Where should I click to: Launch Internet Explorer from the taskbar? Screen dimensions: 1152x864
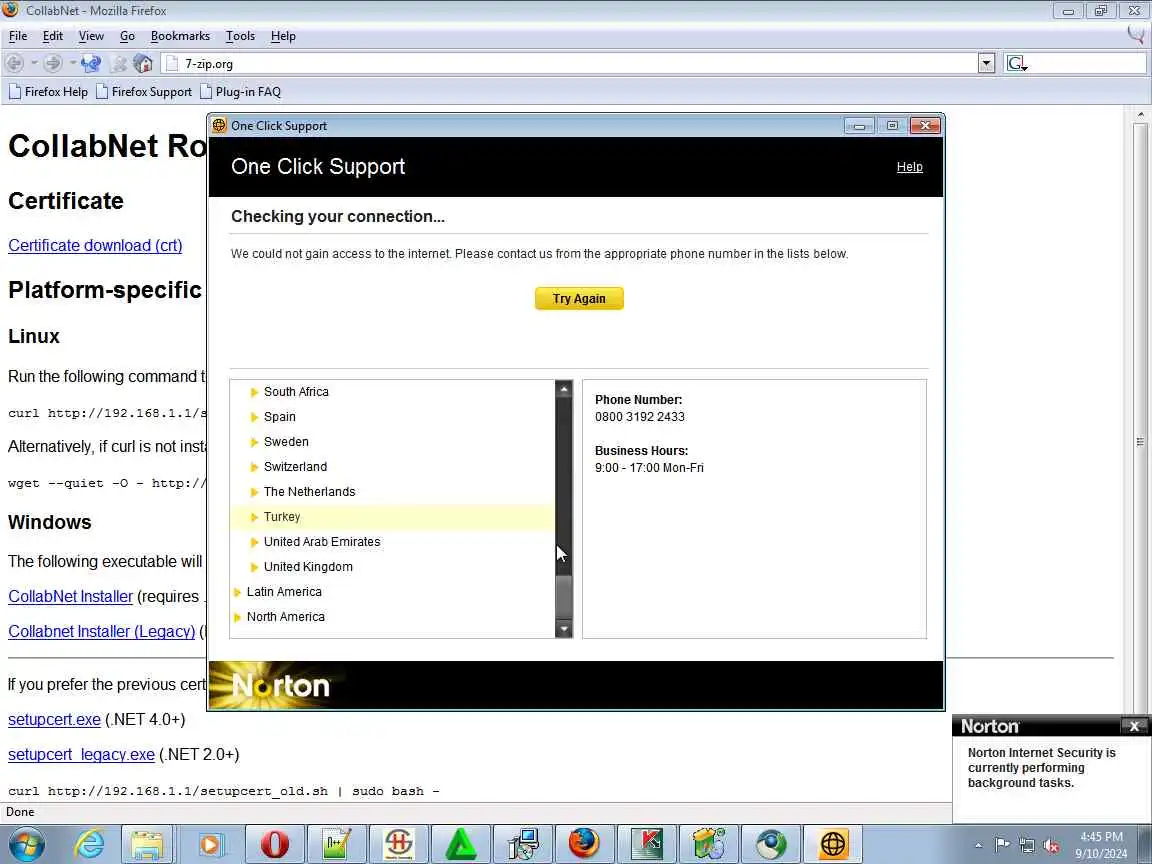click(89, 843)
